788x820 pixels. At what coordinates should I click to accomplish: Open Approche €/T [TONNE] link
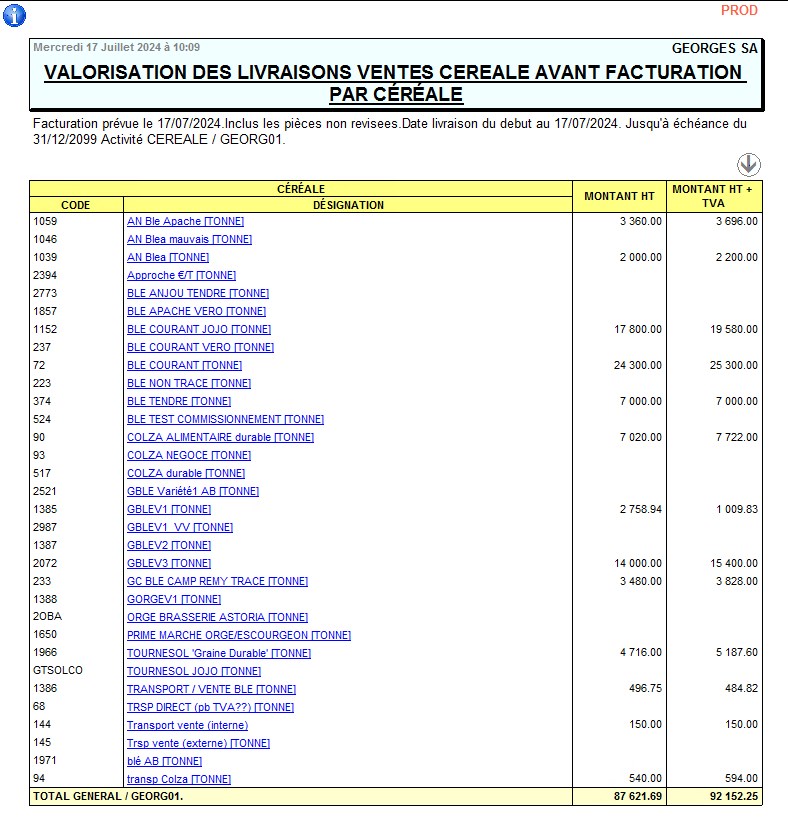tap(181, 275)
